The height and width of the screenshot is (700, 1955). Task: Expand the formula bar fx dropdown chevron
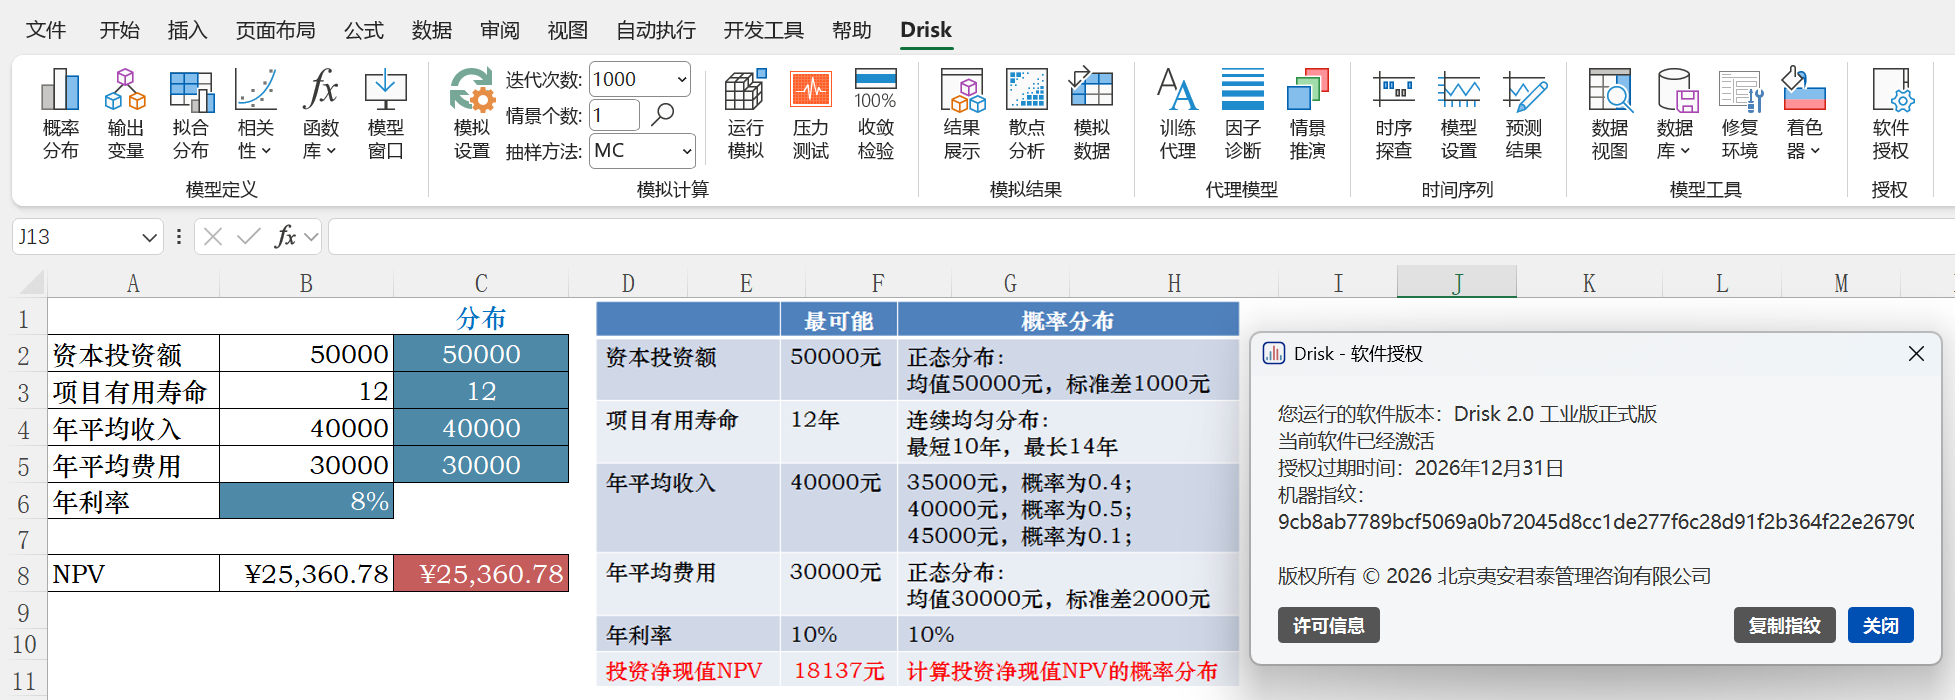pyautogui.click(x=311, y=238)
